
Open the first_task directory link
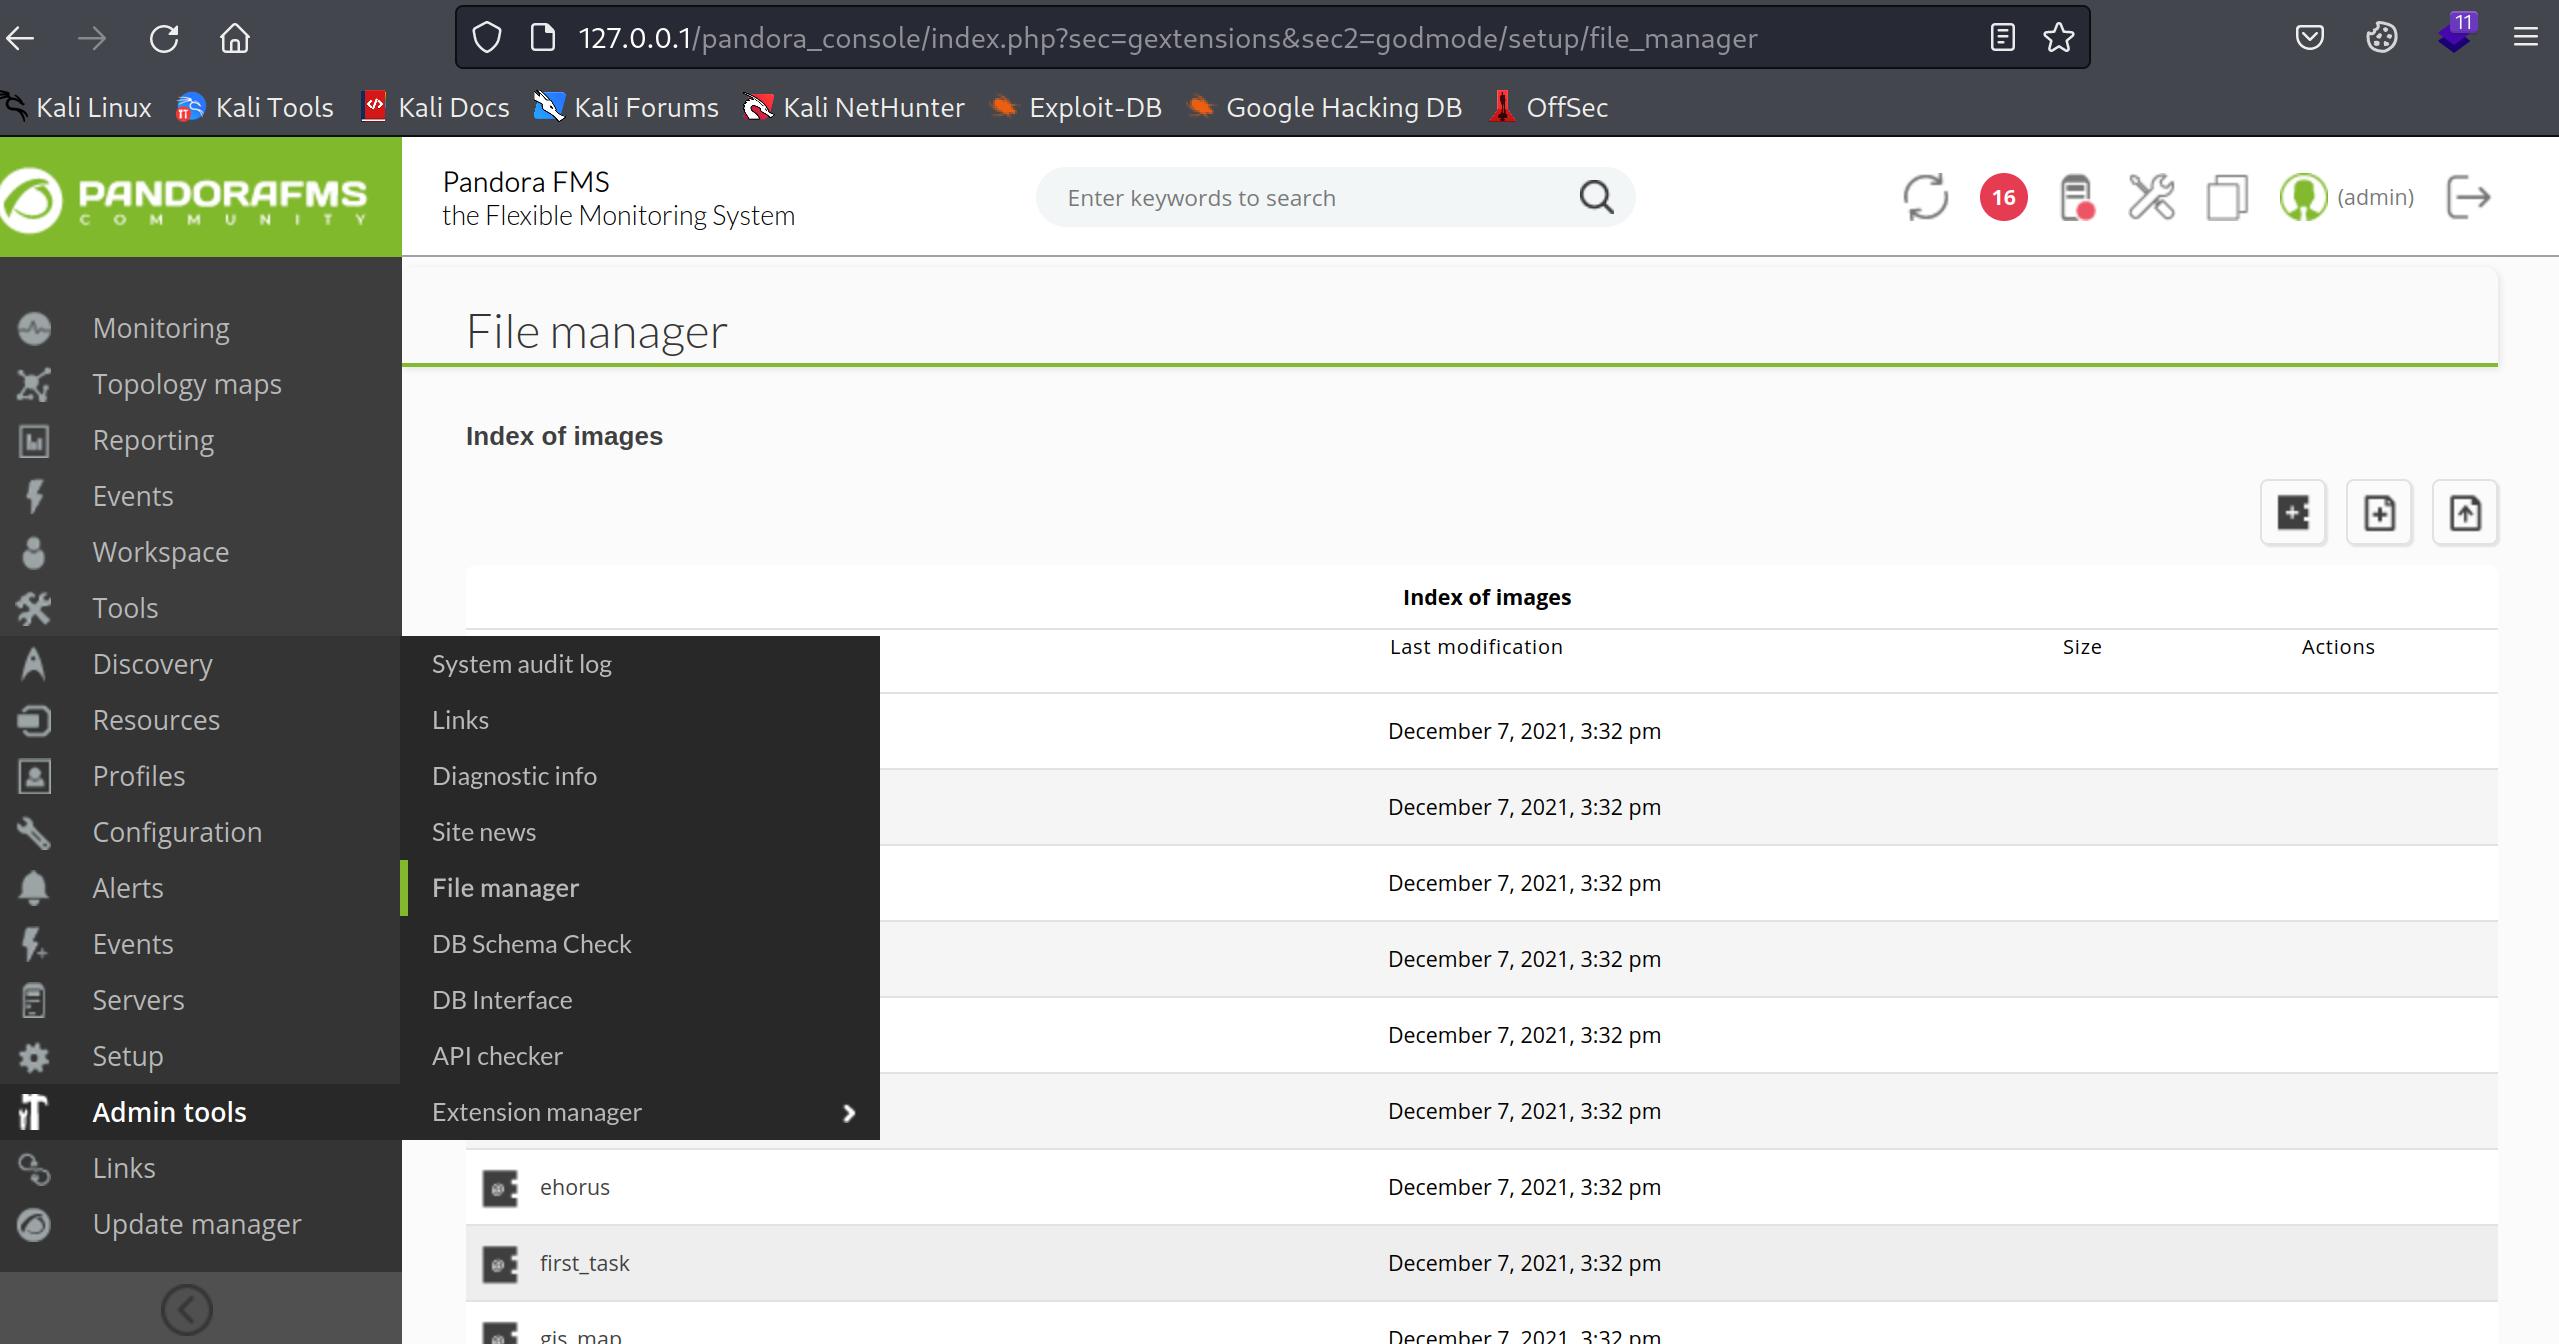584,1263
